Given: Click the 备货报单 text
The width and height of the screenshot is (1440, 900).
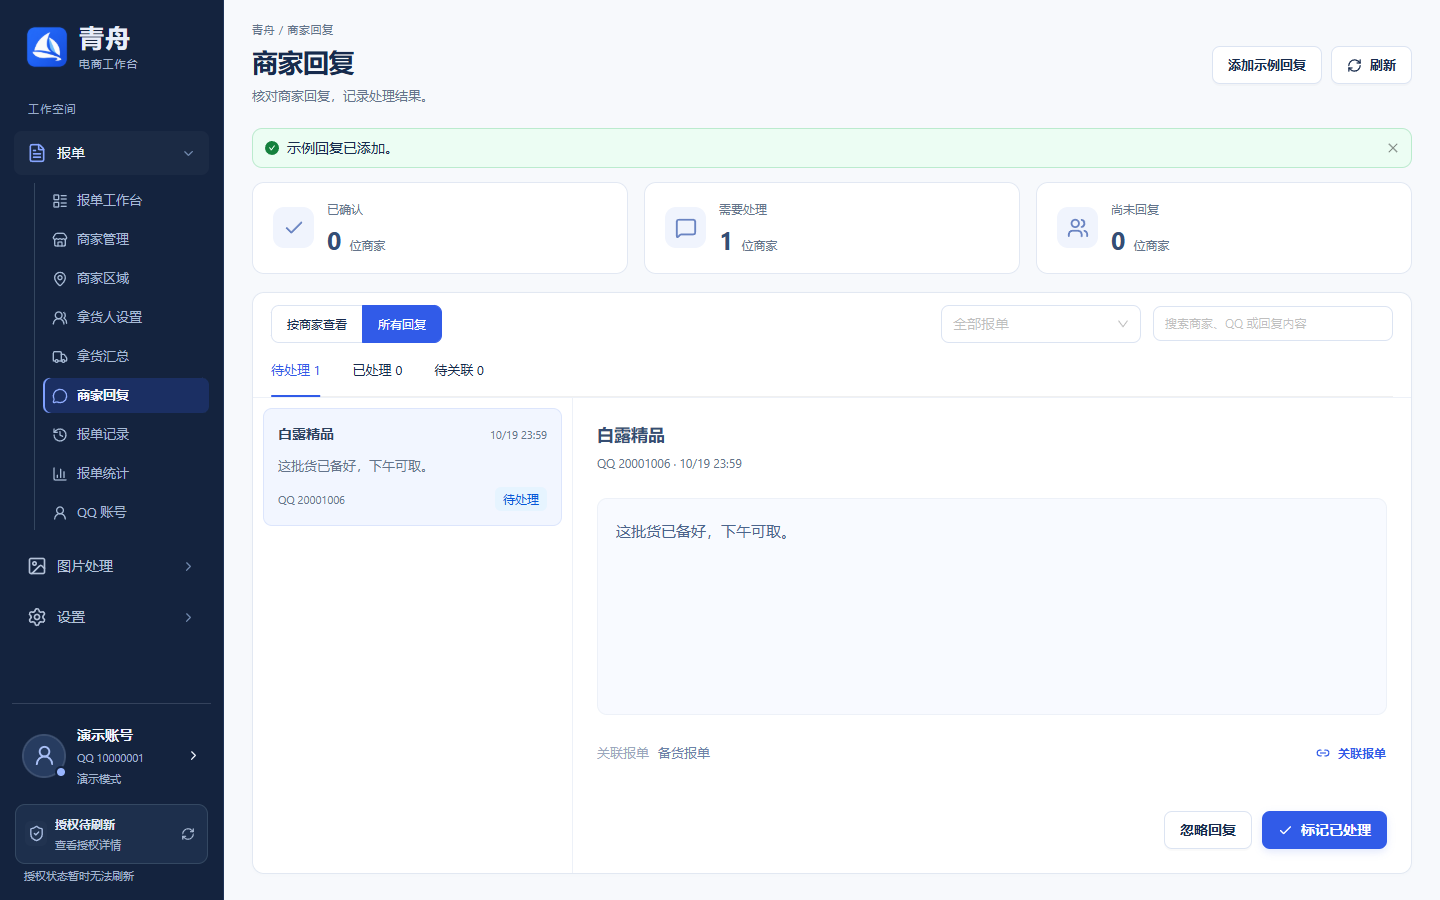Looking at the screenshot, I should pyautogui.click(x=684, y=753).
